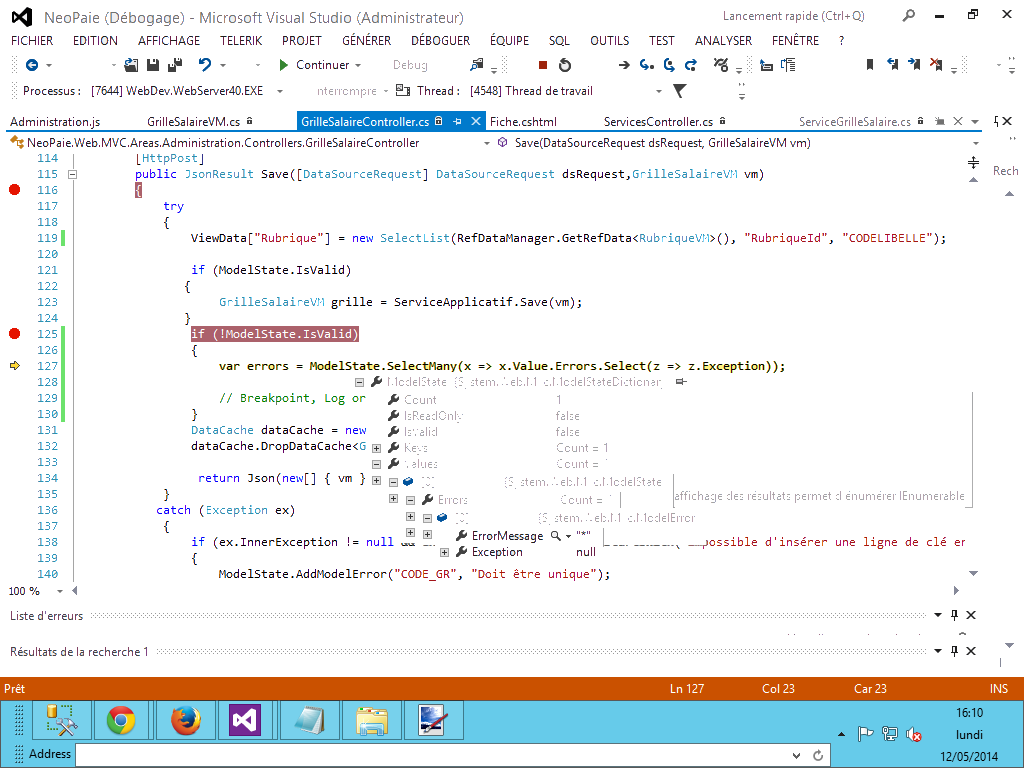Open the DÉBOGUER menu
This screenshot has width=1024, height=768.
point(440,41)
